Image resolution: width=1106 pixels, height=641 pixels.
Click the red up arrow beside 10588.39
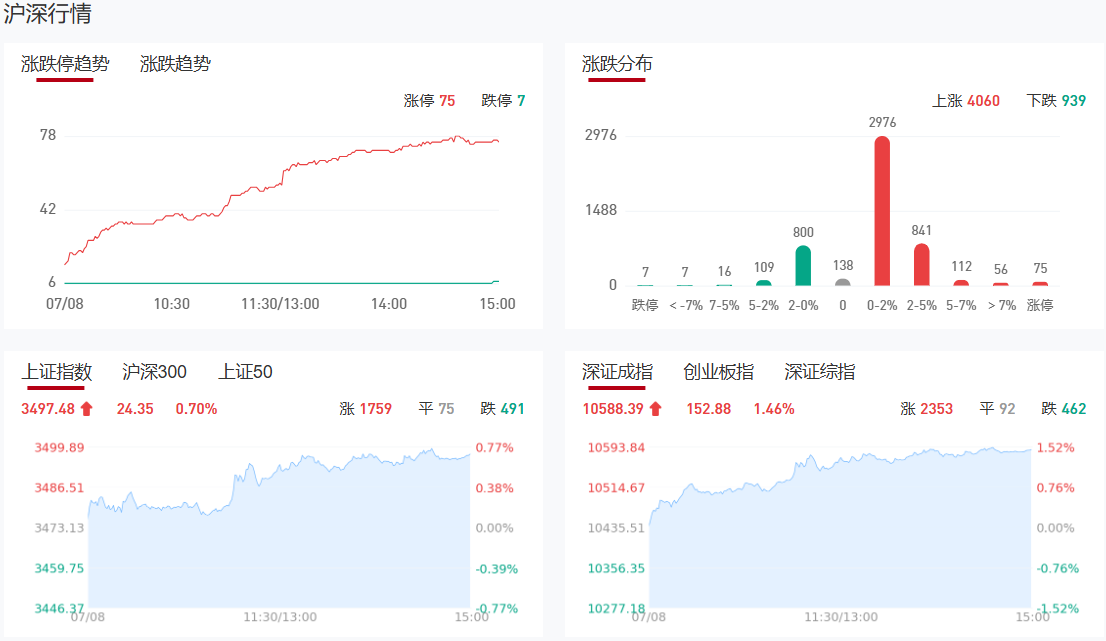(656, 409)
